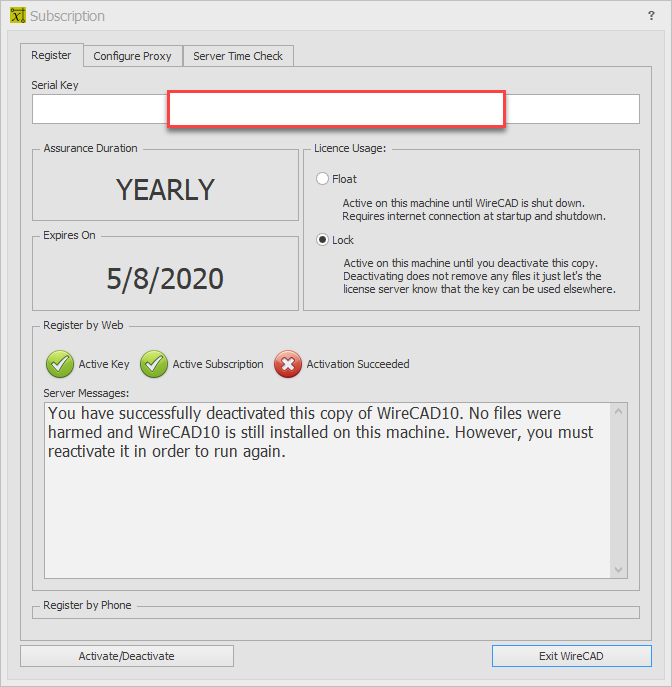Click the Serial Key label

(55, 85)
